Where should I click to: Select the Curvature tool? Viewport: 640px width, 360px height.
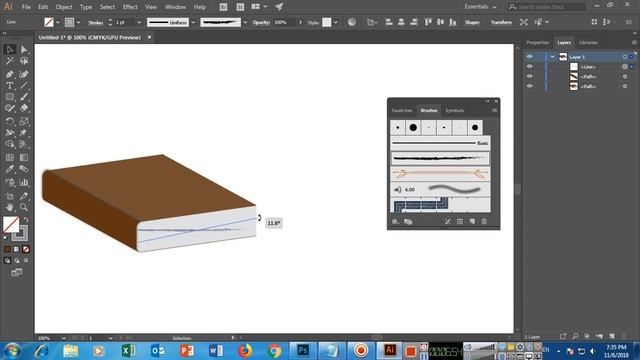(x=24, y=74)
